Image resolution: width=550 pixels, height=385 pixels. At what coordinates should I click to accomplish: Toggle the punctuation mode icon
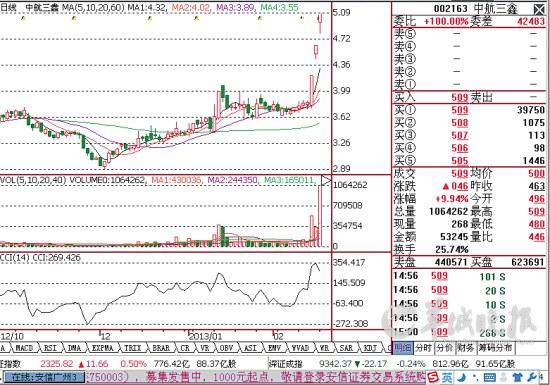pos(475,378)
